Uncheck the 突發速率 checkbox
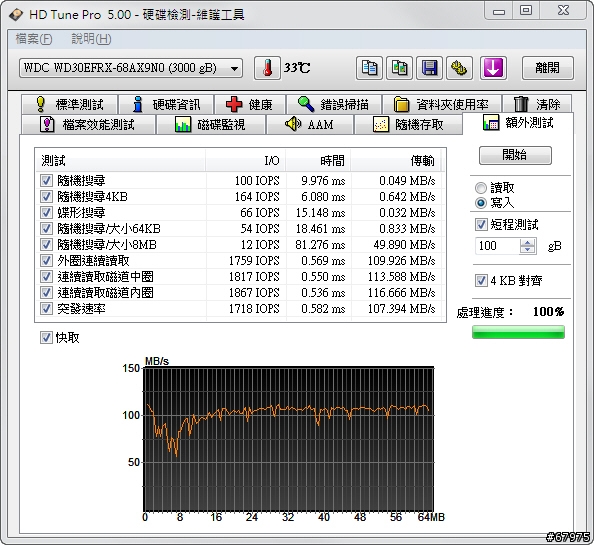This screenshot has width=594, height=545. pyautogui.click(x=46, y=309)
